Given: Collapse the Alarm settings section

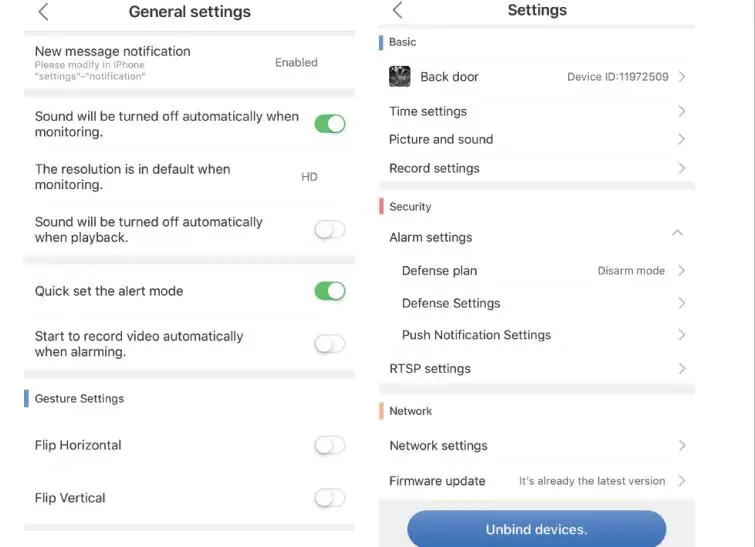Looking at the screenshot, I should click(x=677, y=233).
